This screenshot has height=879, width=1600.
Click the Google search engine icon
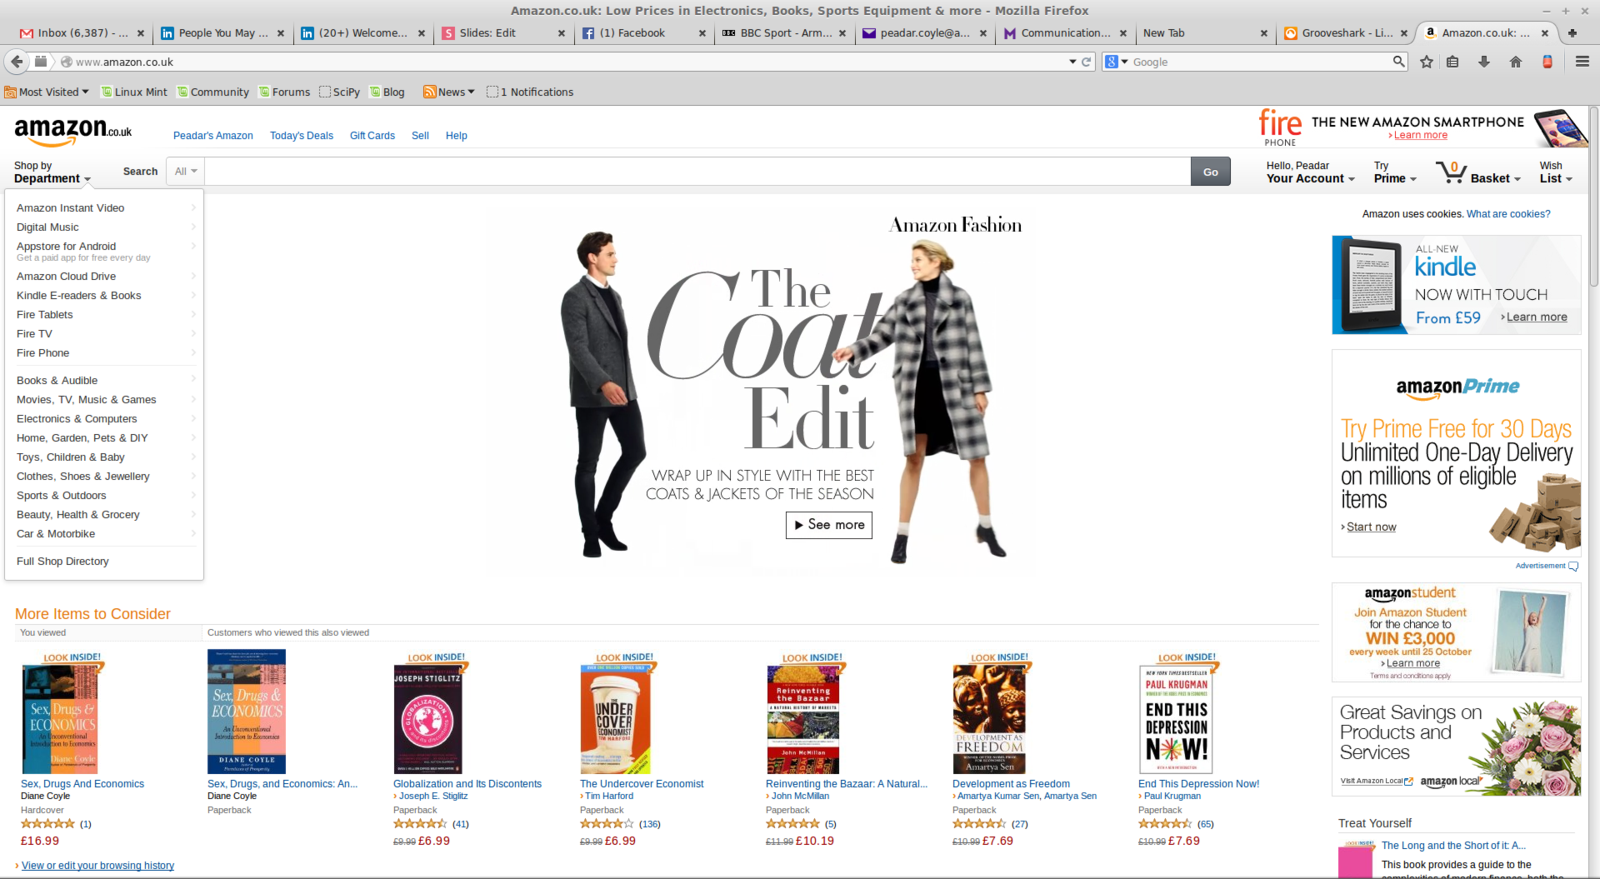[x=1111, y=62]
